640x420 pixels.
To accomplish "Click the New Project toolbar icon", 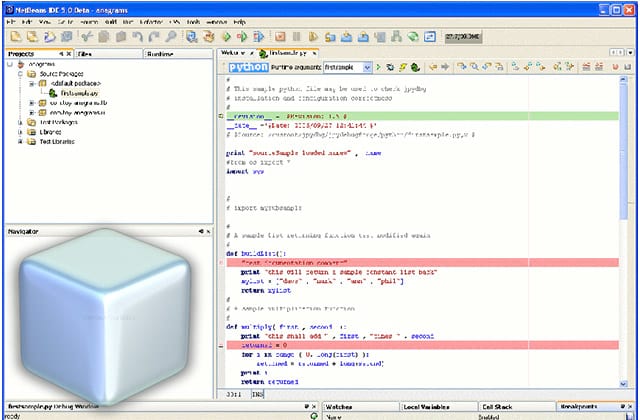I will point(32,37).
